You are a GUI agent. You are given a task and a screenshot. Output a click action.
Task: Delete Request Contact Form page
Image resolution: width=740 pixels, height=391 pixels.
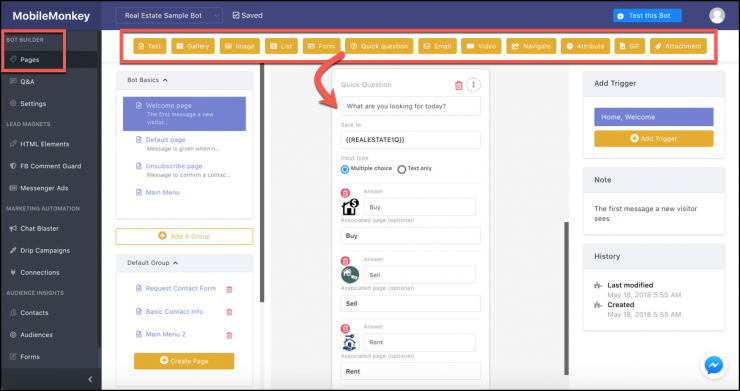pyautogui.click(x=229, y=289)
